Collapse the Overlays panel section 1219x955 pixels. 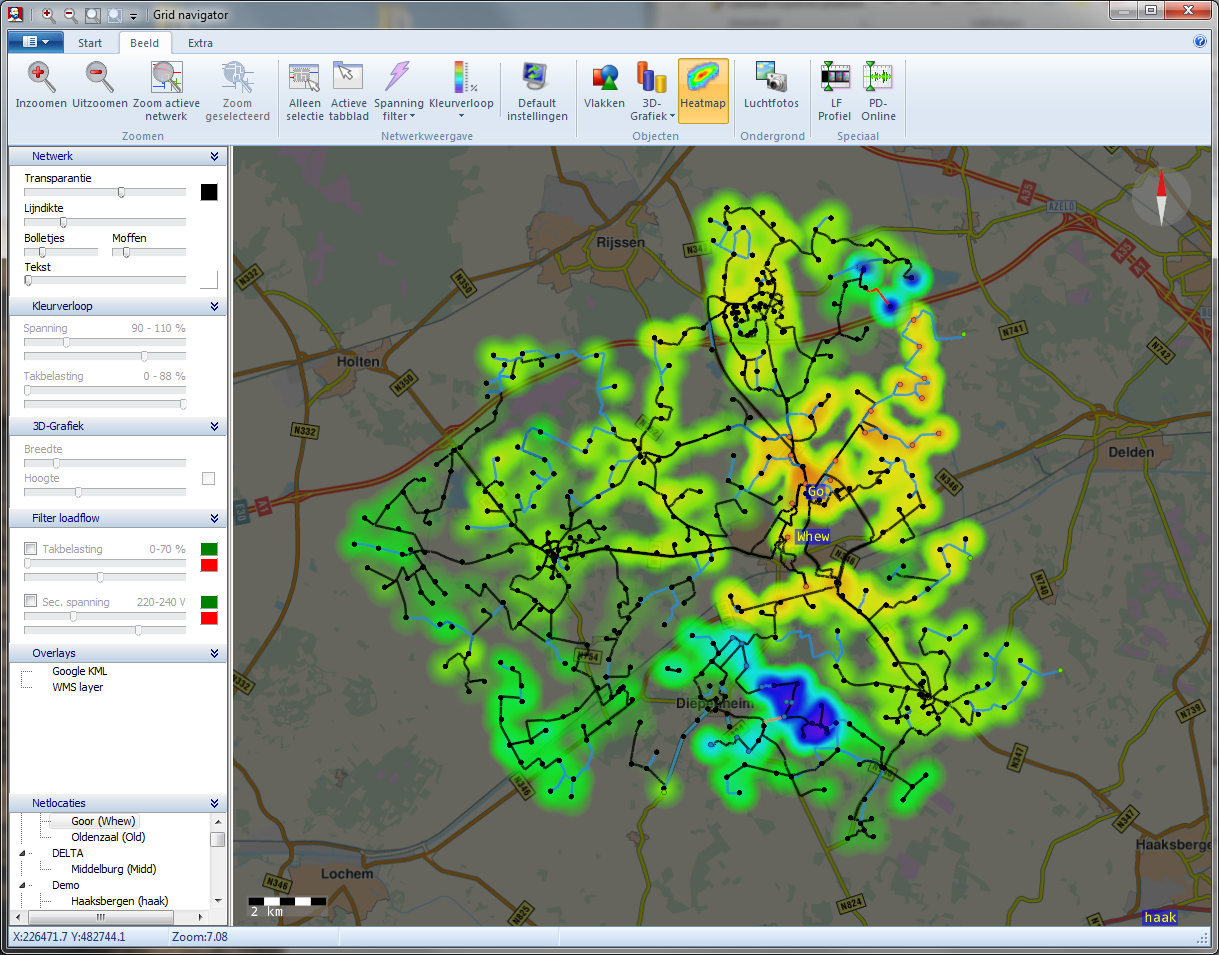214,654
